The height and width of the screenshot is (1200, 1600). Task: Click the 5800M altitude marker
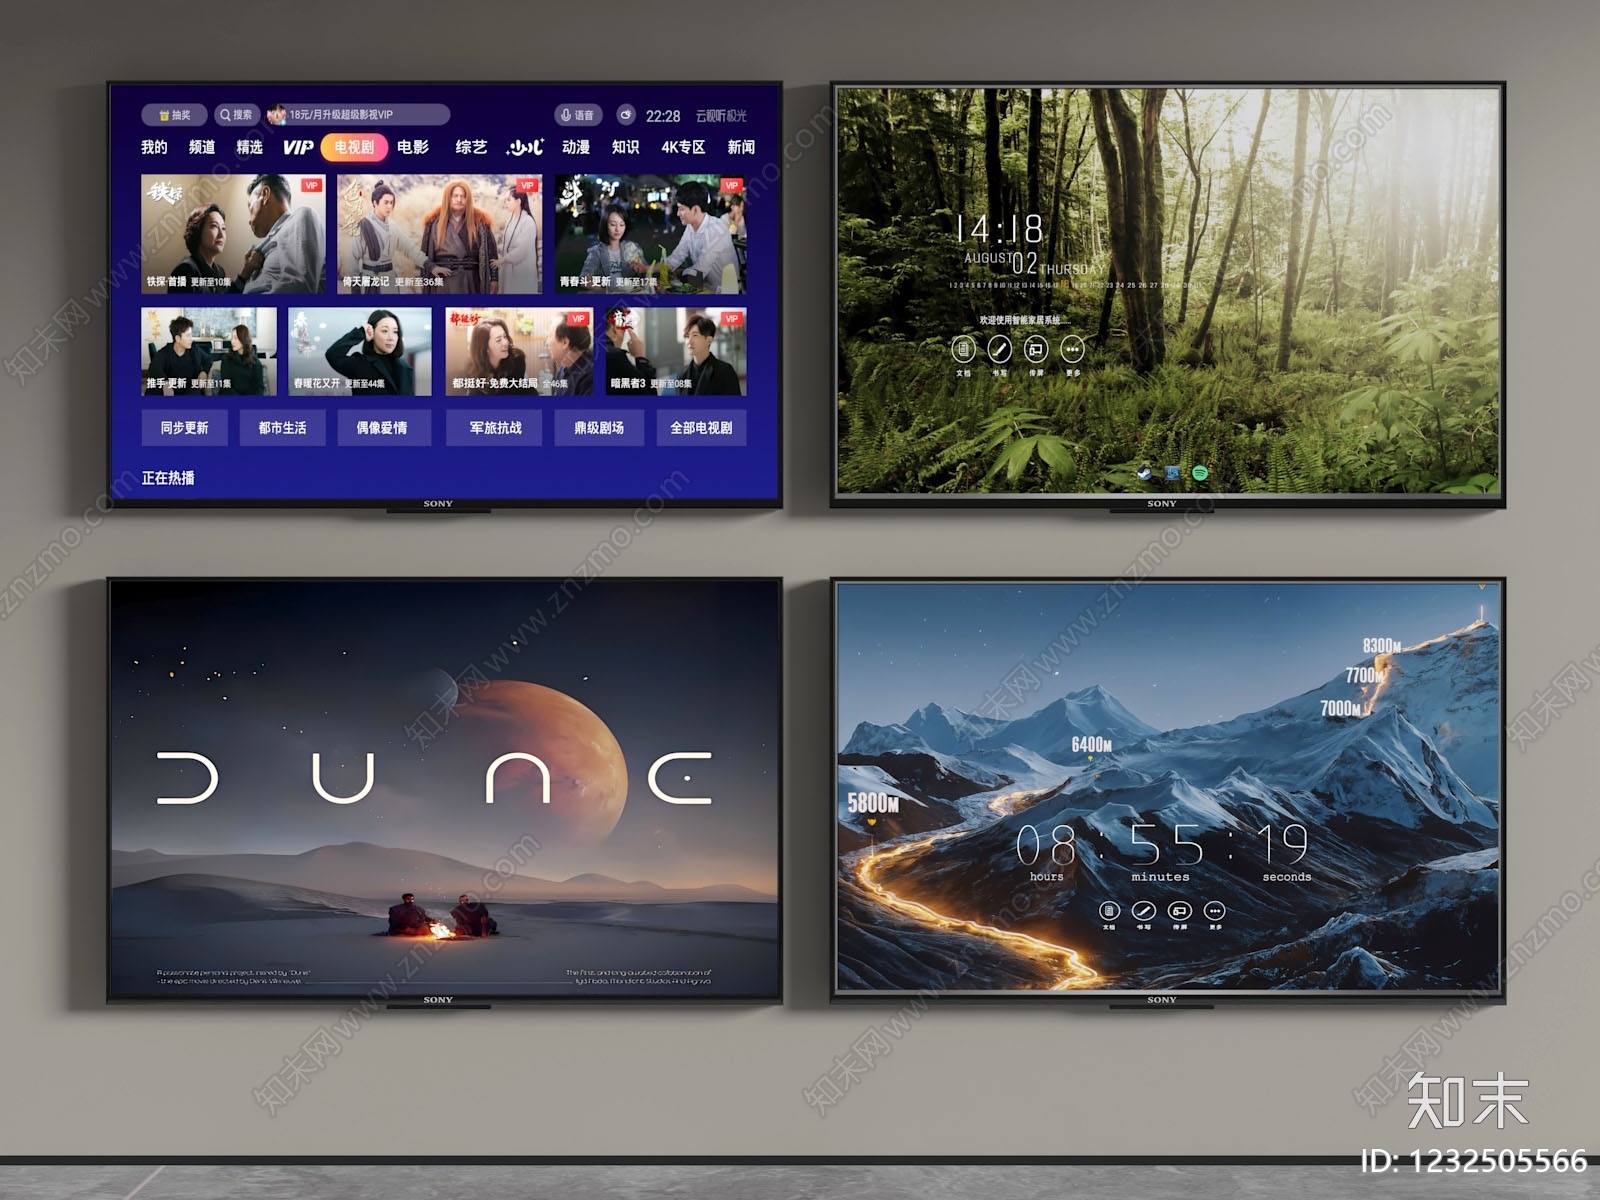873,802
